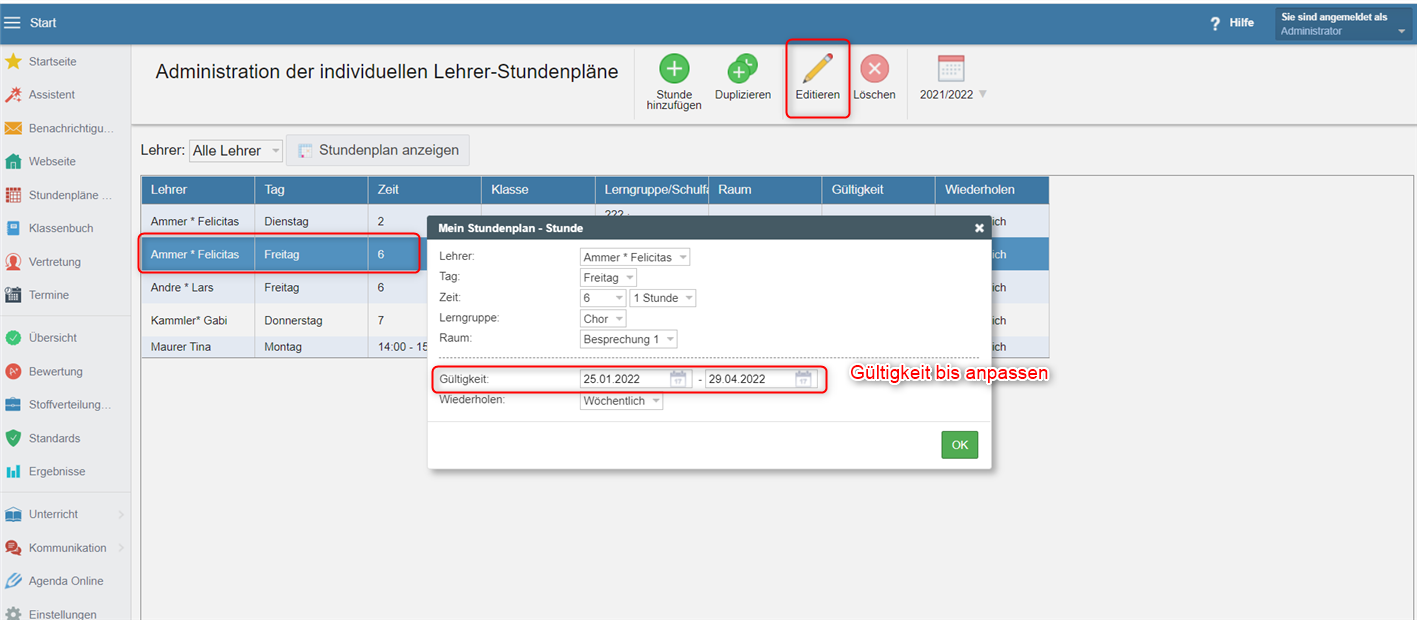1417x620 pixels.
Task: Click the Standards shield icon
Action: tap(13, 438)
